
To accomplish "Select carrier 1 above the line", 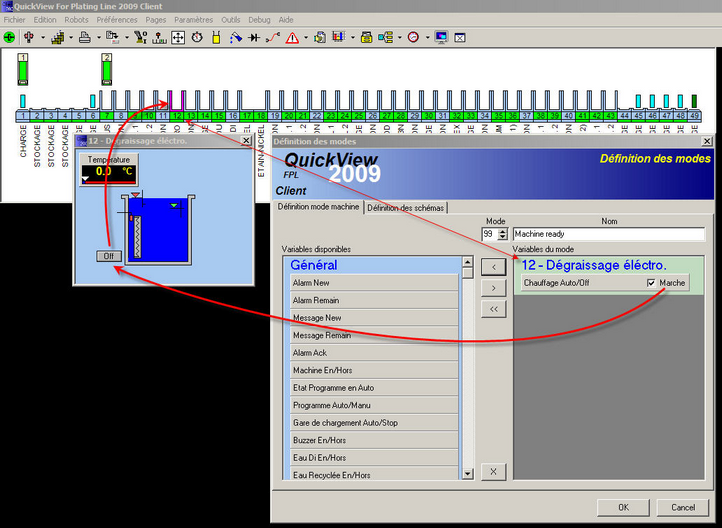I will coord(23,69).
